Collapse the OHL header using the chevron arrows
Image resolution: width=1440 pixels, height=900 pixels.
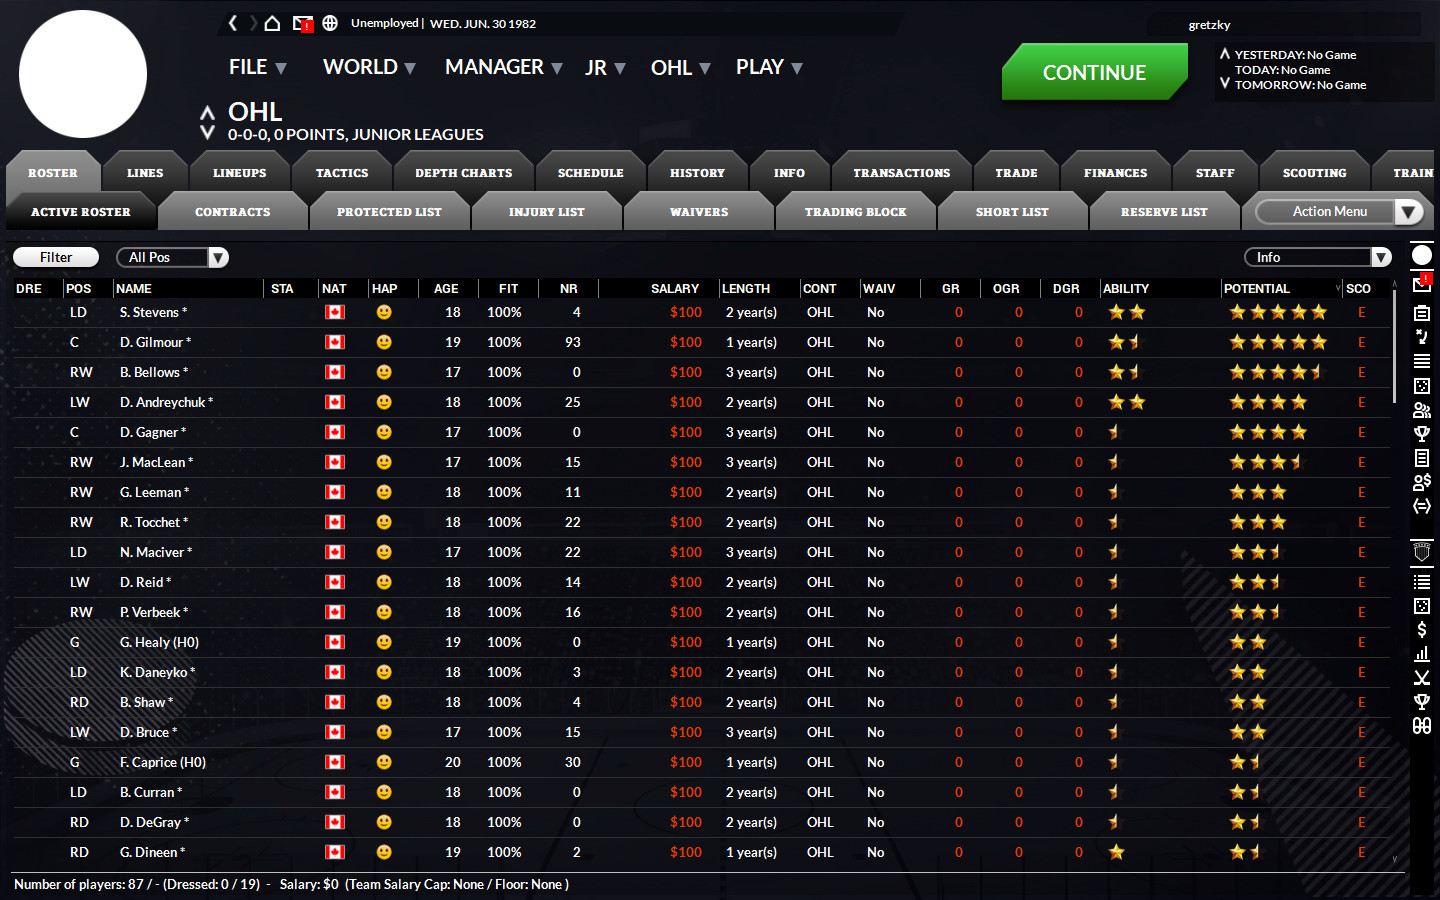[x=207, y=113]
